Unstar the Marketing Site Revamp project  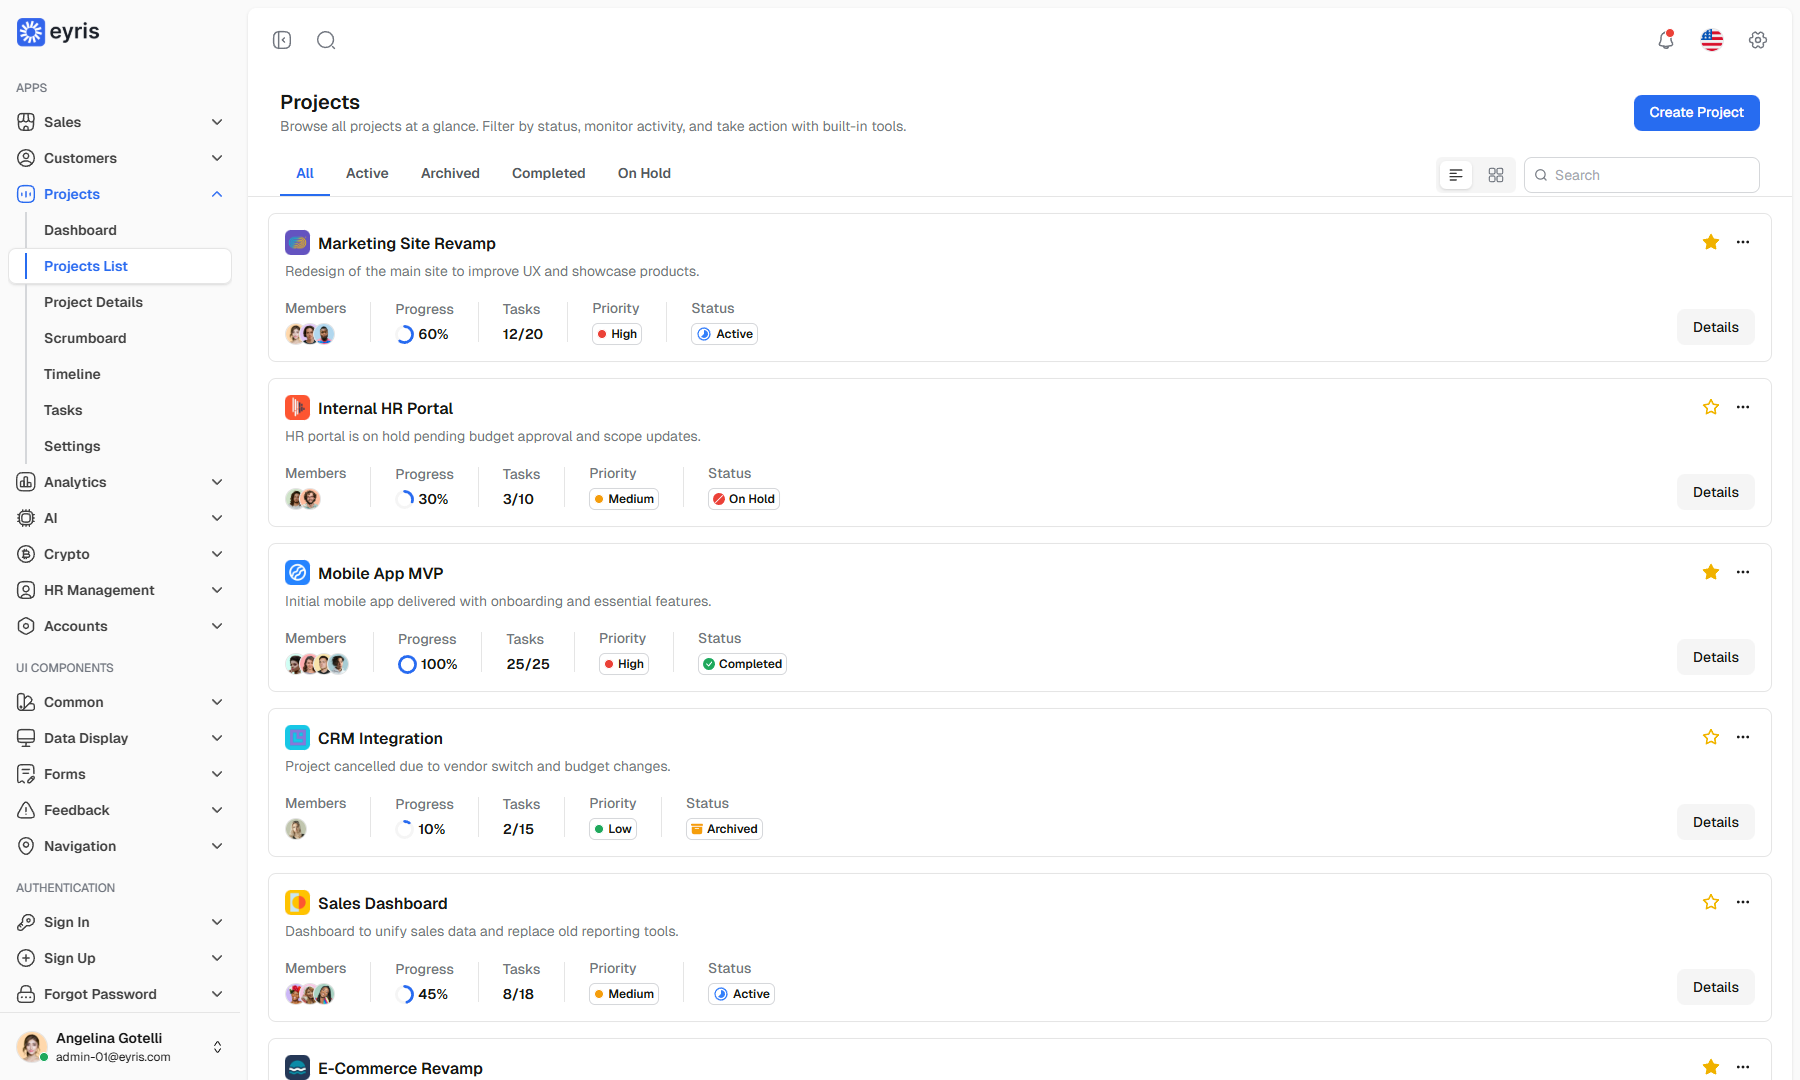pyautogui.click(x=1711, y=242)
